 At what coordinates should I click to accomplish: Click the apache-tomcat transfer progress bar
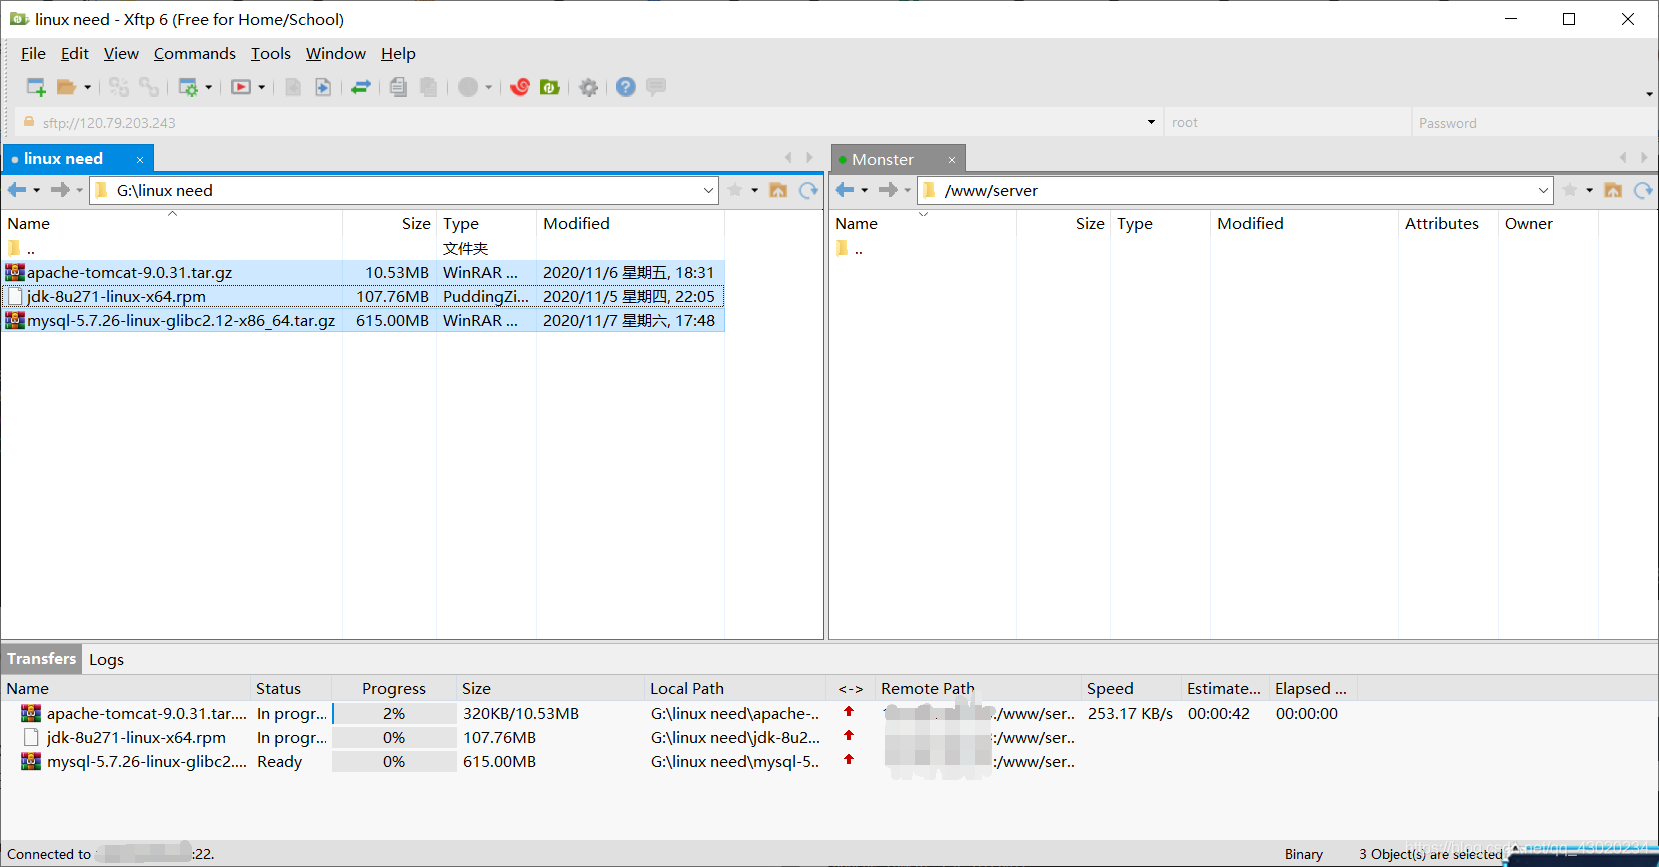pos(394,713)
